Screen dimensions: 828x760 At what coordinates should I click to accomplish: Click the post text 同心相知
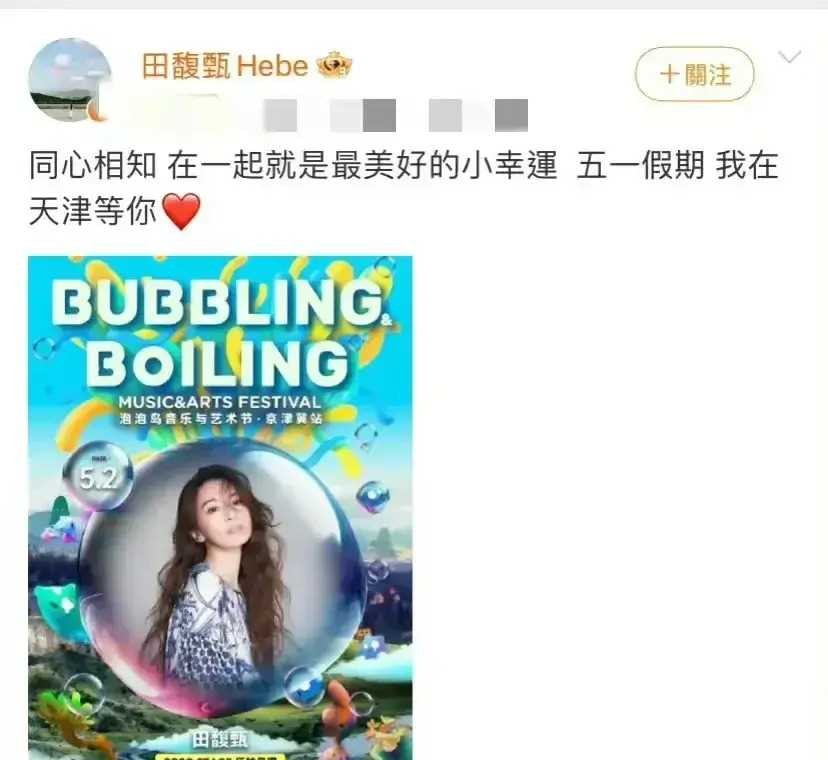pyautogui.click(x=92, y=165)
